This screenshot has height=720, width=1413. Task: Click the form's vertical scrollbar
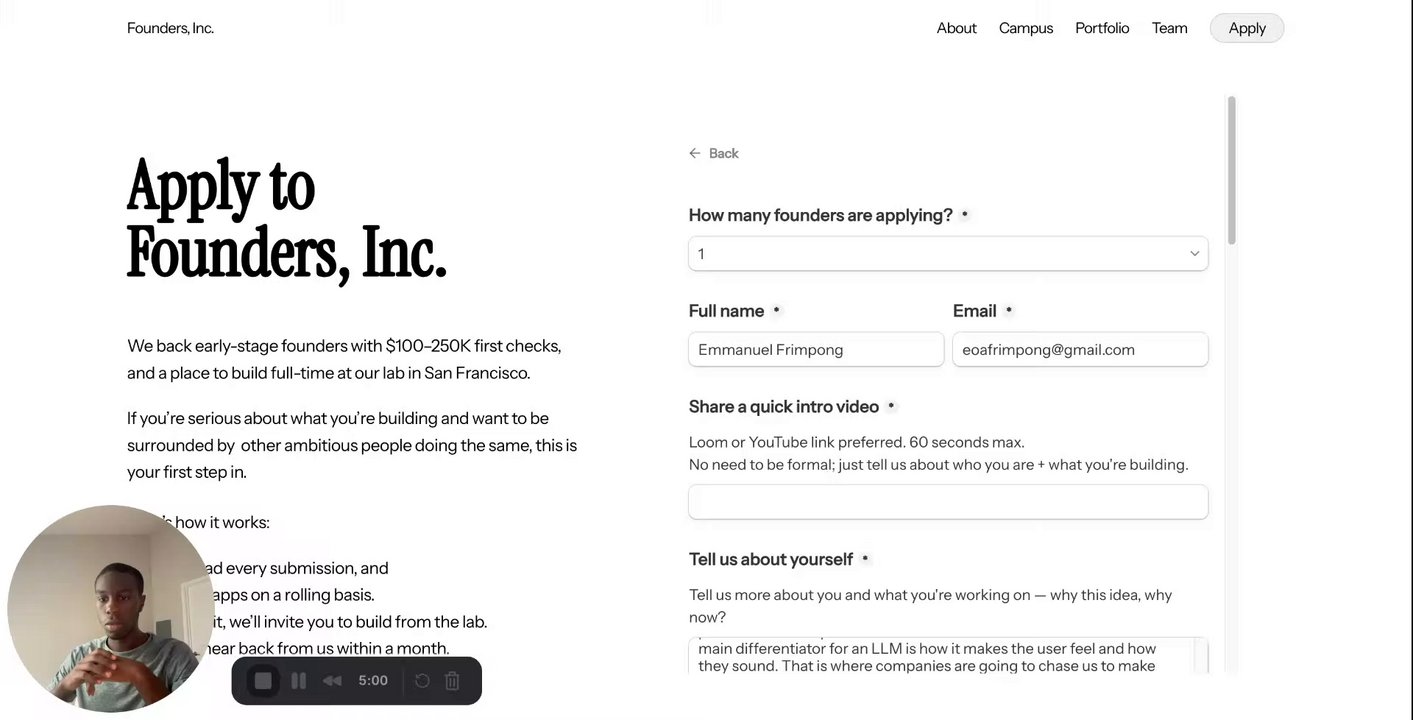click(x=1231, y=170)
